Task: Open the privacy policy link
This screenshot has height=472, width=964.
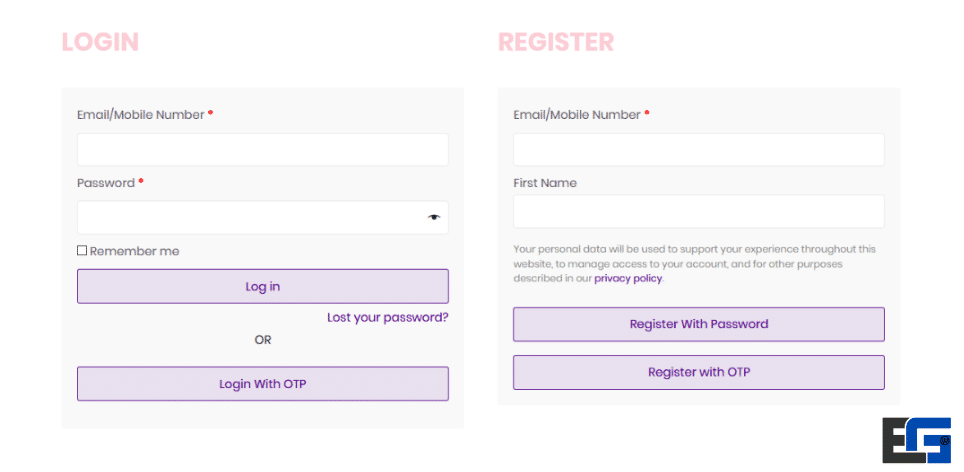Action: point(628,279)
